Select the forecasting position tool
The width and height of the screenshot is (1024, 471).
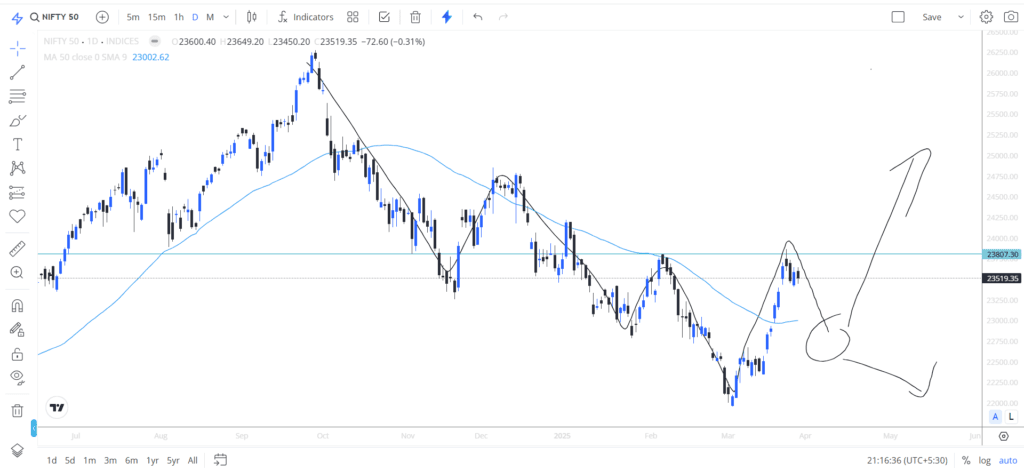coord(18,193)
